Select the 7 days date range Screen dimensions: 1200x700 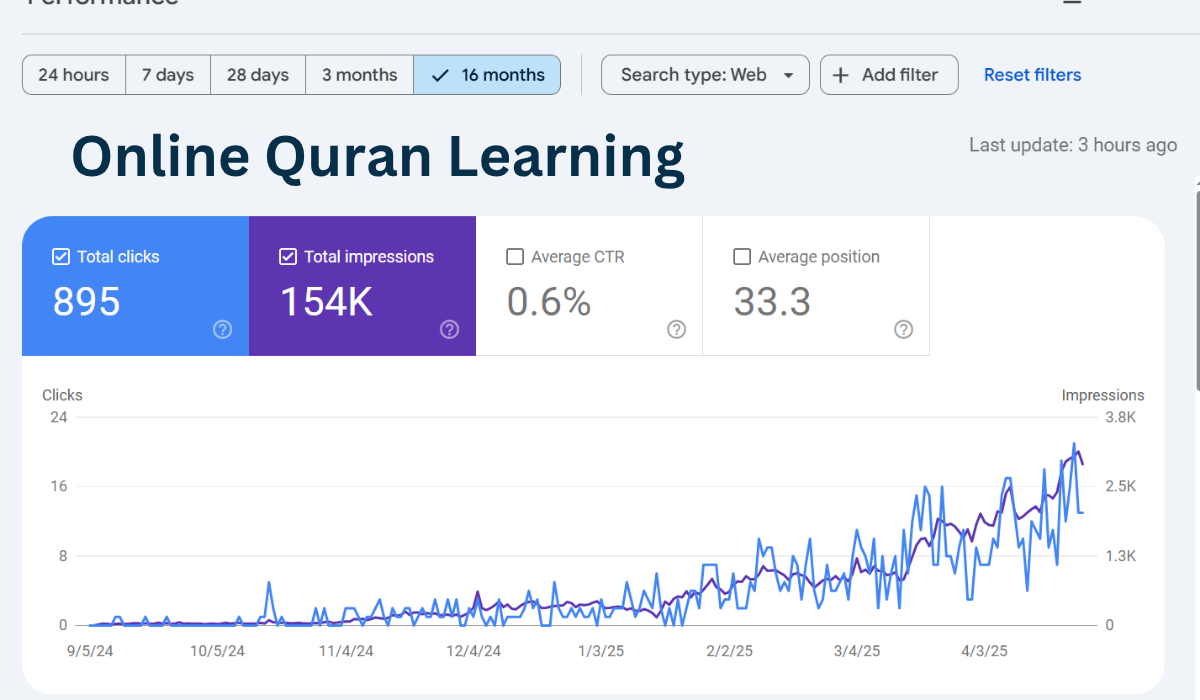click(x=167, y=74)
